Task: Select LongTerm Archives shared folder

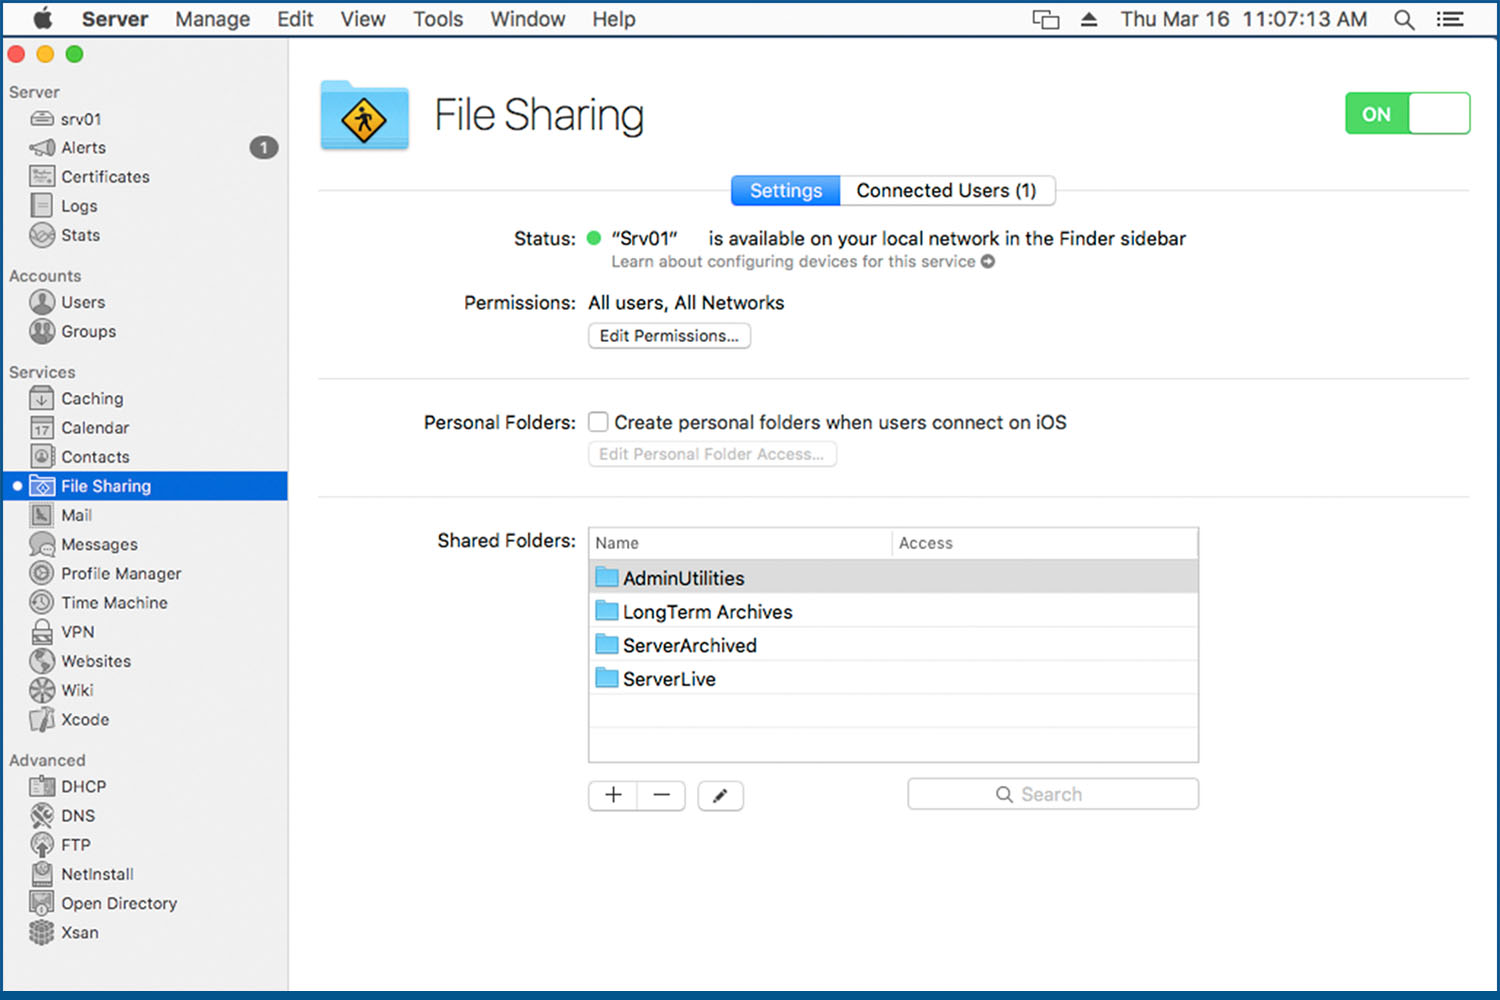Action: pos(893,611)
